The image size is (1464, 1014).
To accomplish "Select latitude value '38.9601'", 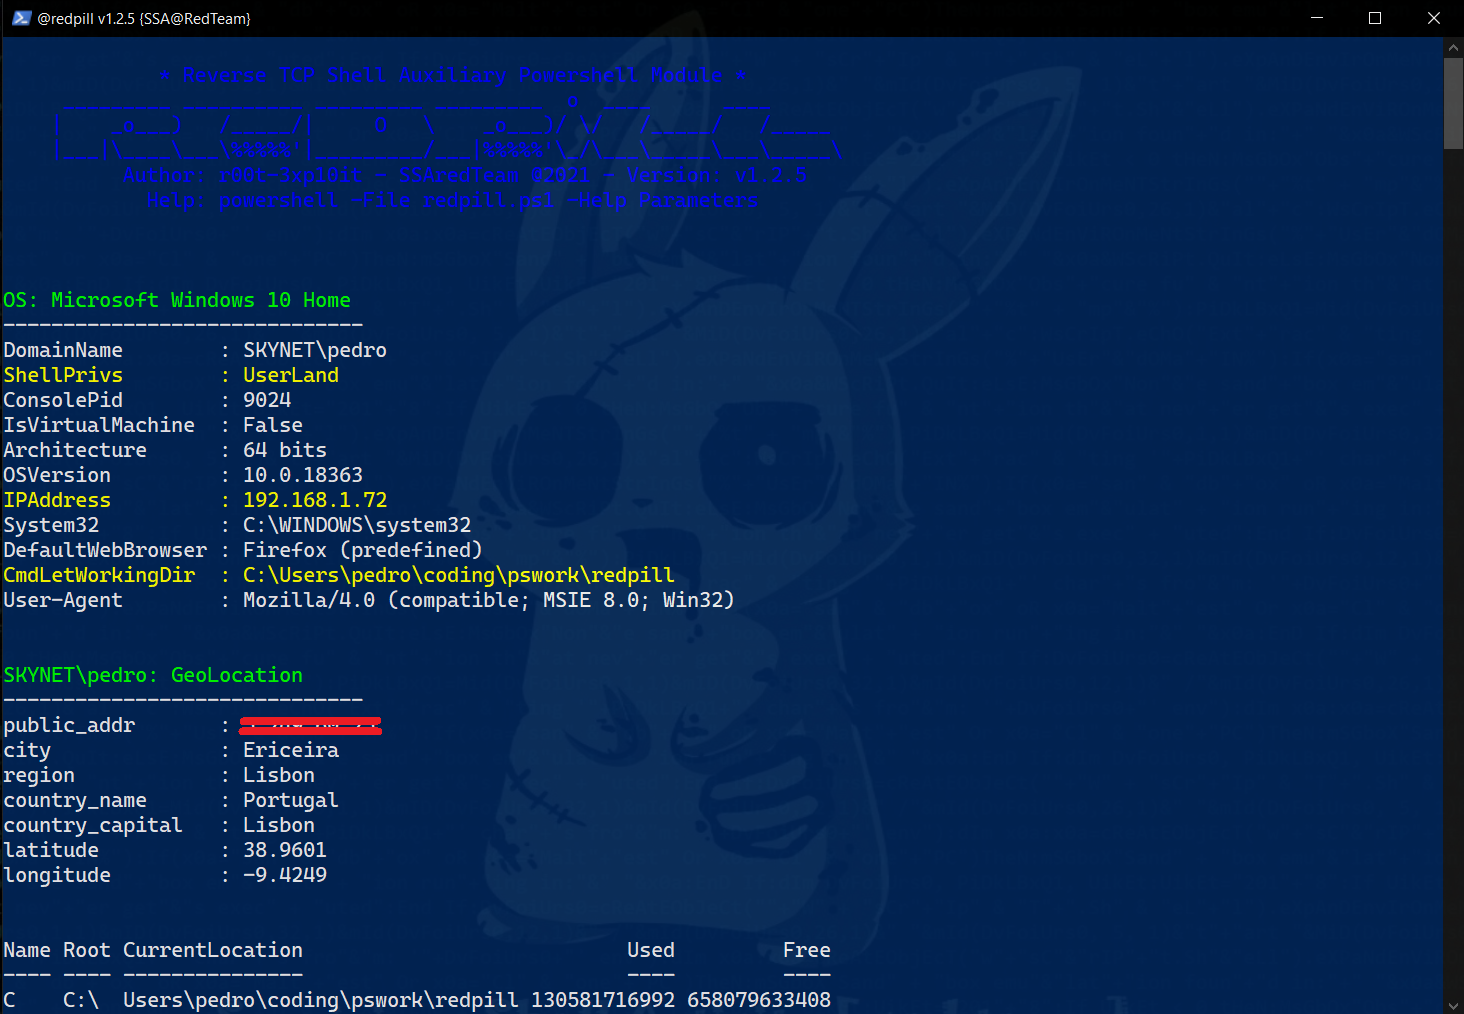I will [x=285, y=850].
